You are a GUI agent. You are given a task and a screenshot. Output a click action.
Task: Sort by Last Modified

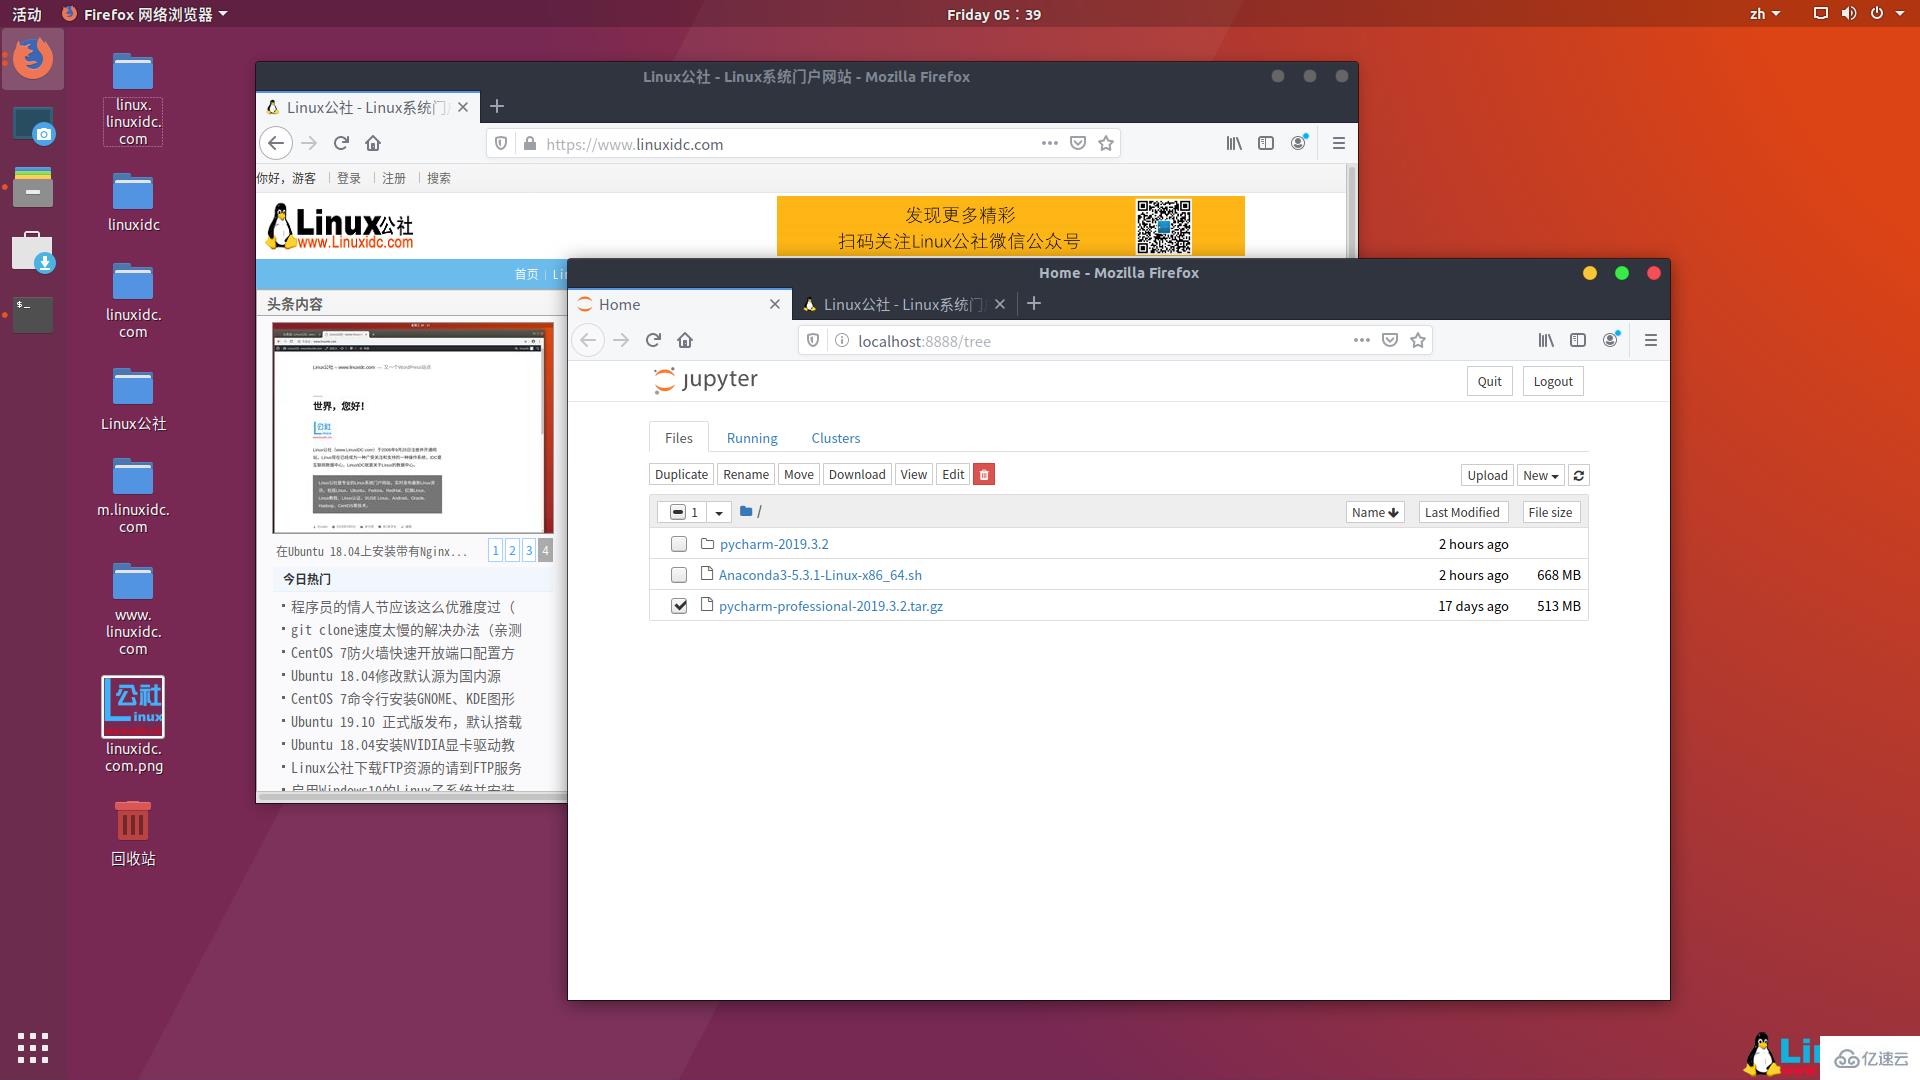pos(1462,512)
